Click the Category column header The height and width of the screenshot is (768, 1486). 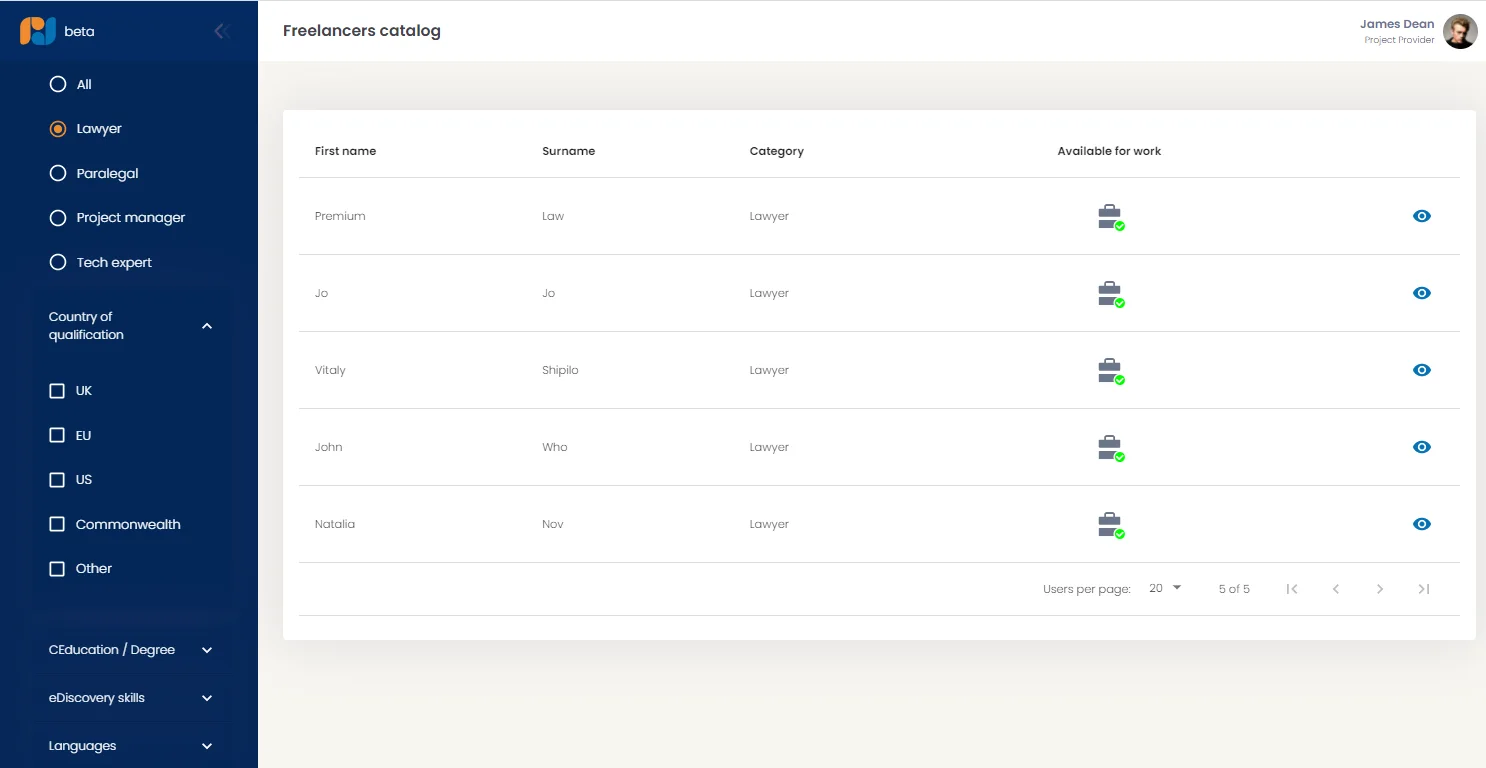[x=777, y=151]
